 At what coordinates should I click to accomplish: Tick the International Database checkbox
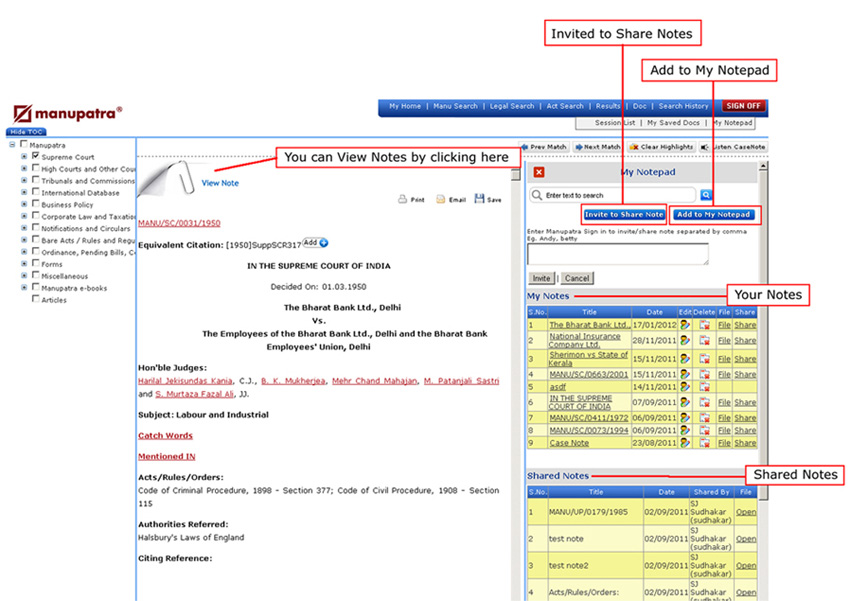36,192
